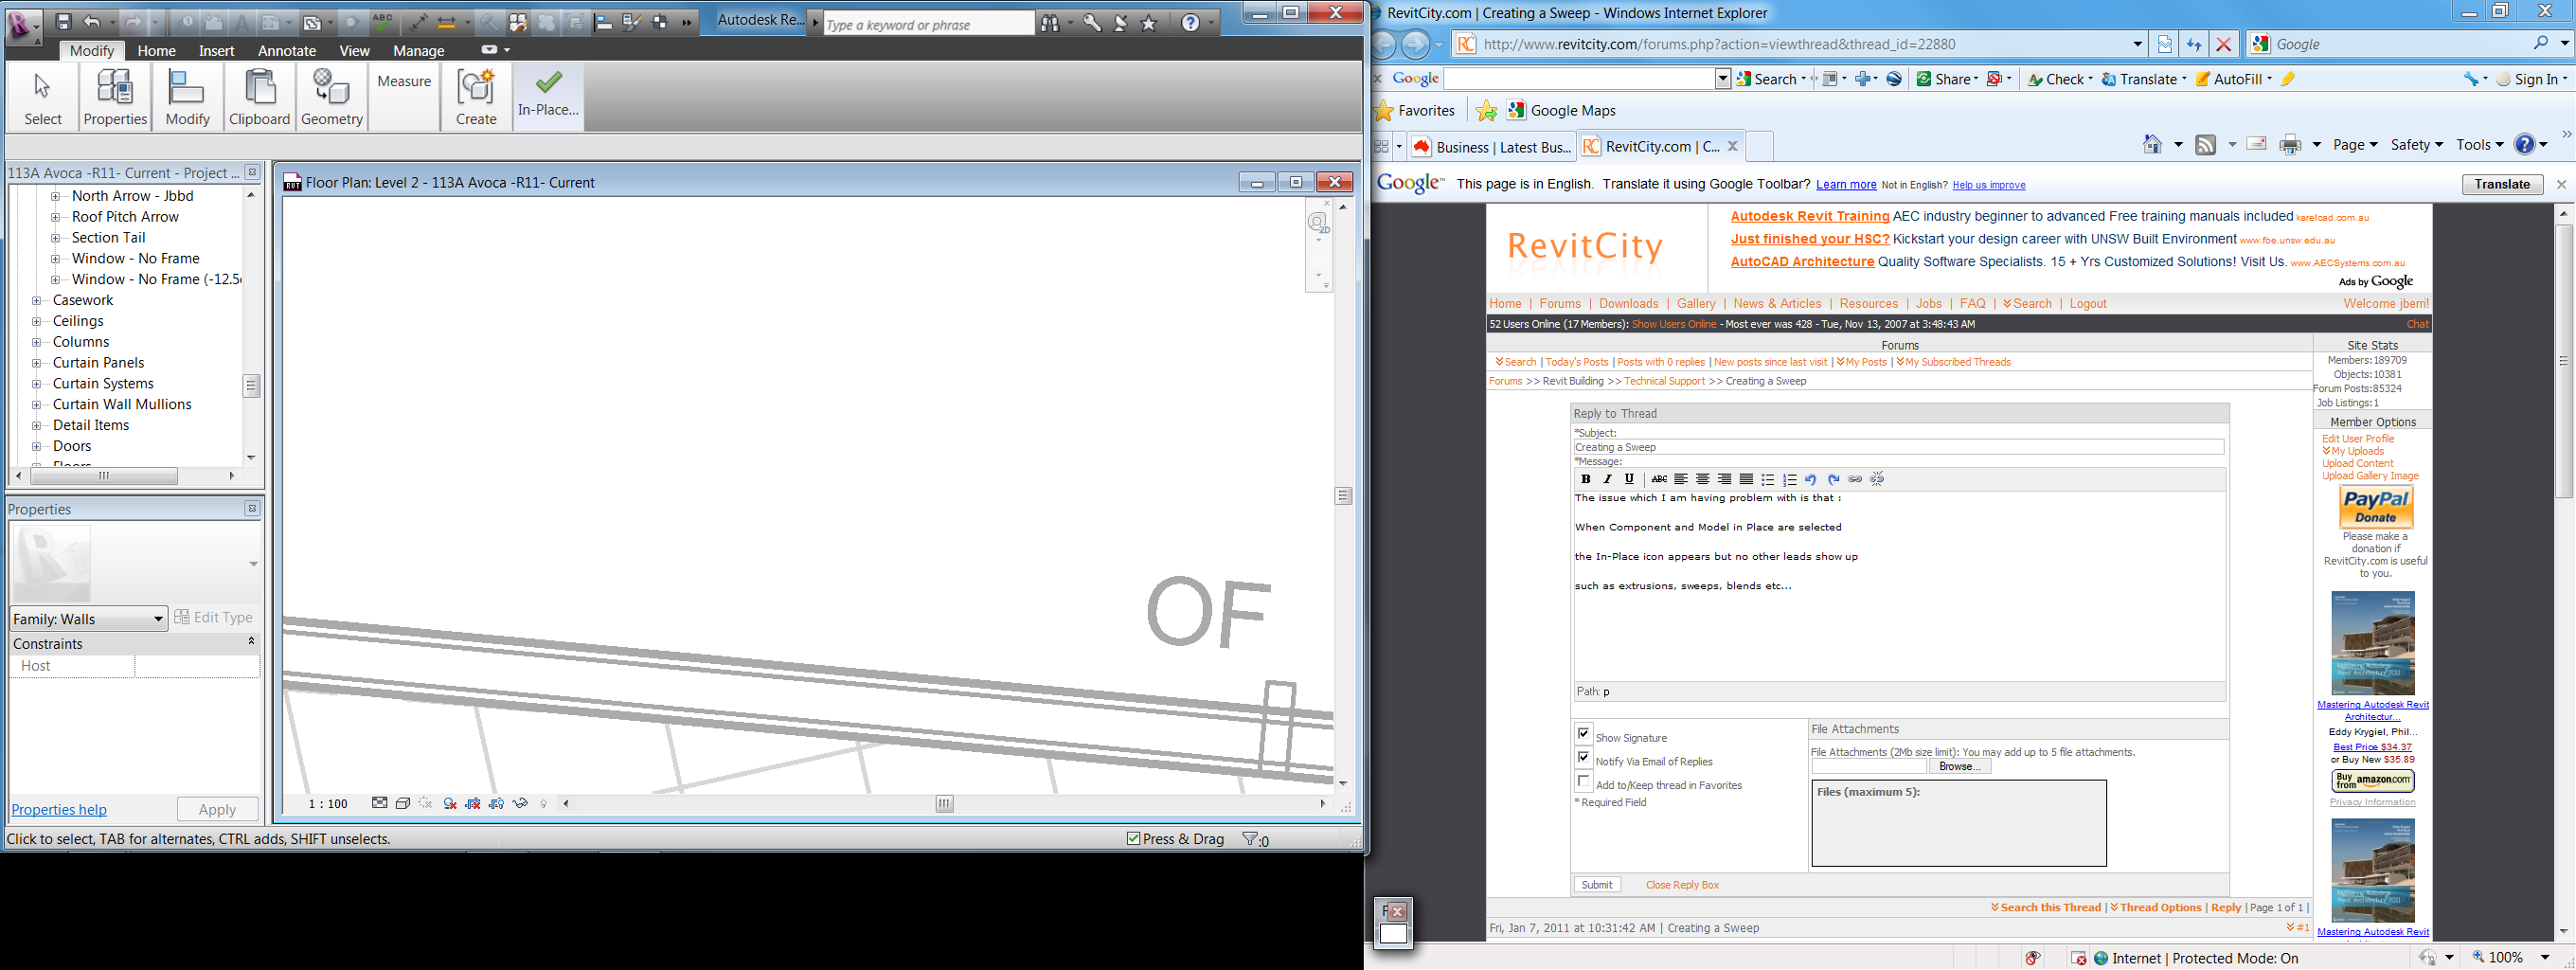This screenshot has height=970, width=2576.
Task: Click the binoculars search icon in Revit
Action: pyautogui.click(x=1050, y=23)
